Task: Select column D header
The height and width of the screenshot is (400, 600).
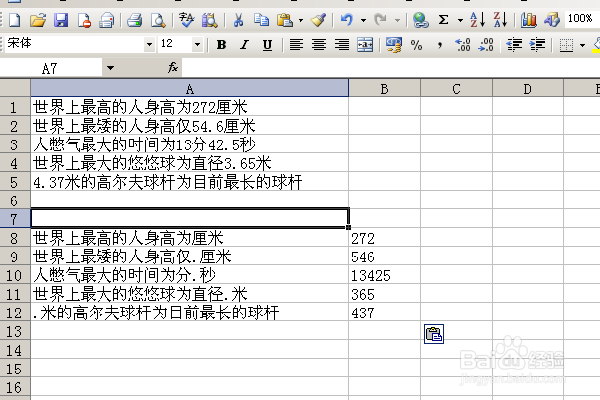Action: pyautogui.click(x=528, y=88)
